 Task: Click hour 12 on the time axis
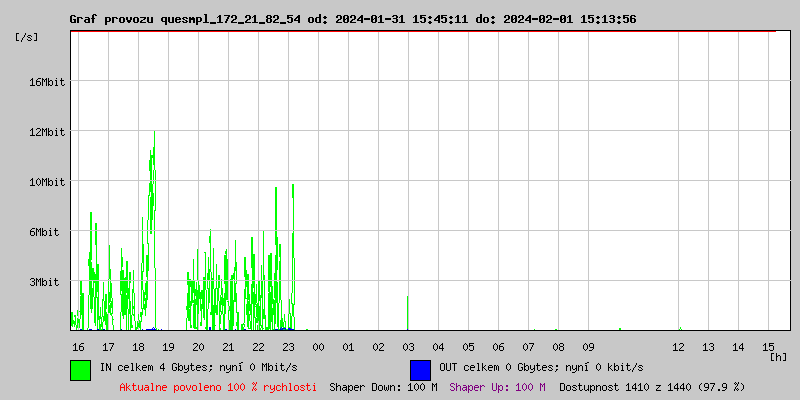tap(678, 347)
